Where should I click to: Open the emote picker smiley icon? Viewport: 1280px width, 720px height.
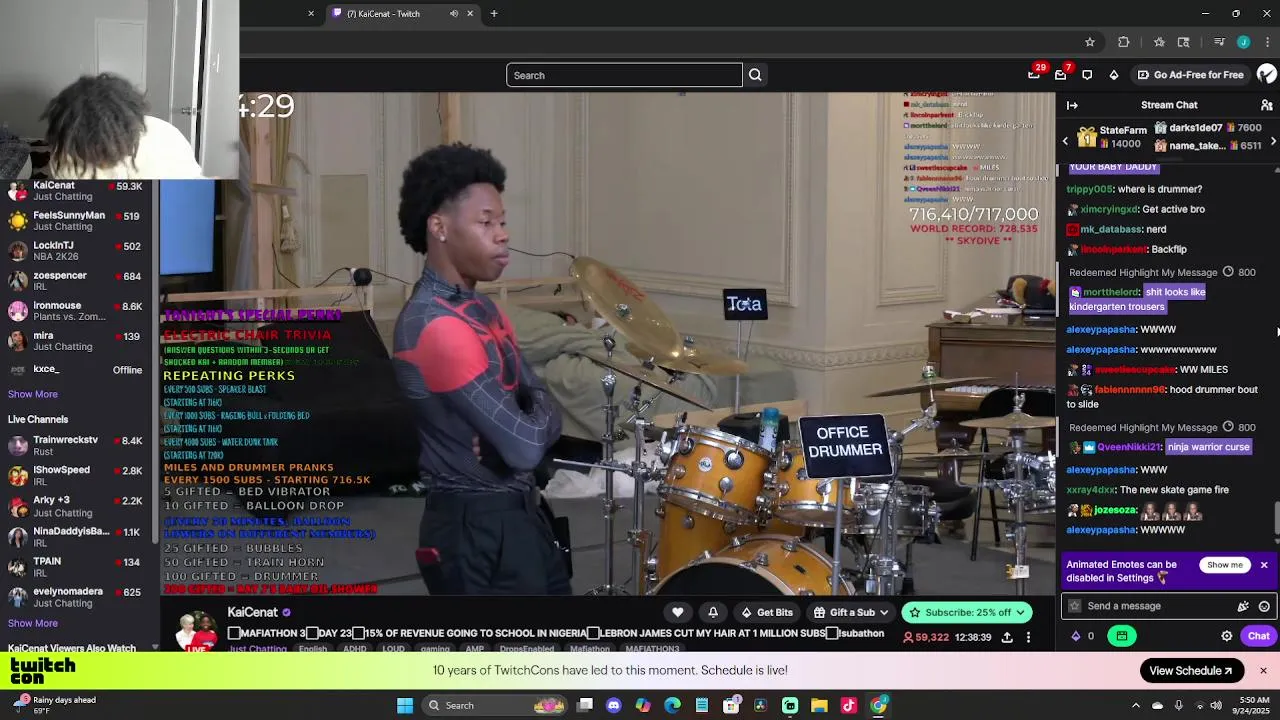click(1264, 606)
